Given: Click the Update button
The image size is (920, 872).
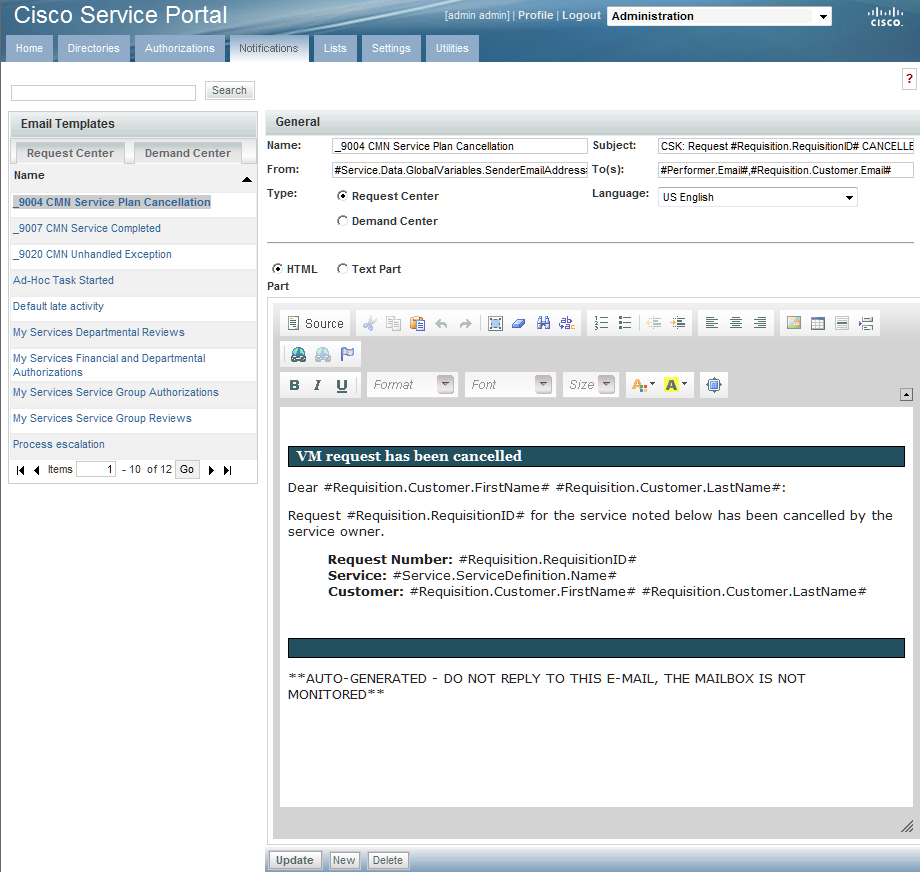Looking at the screenshot, I should pos(295,860).
